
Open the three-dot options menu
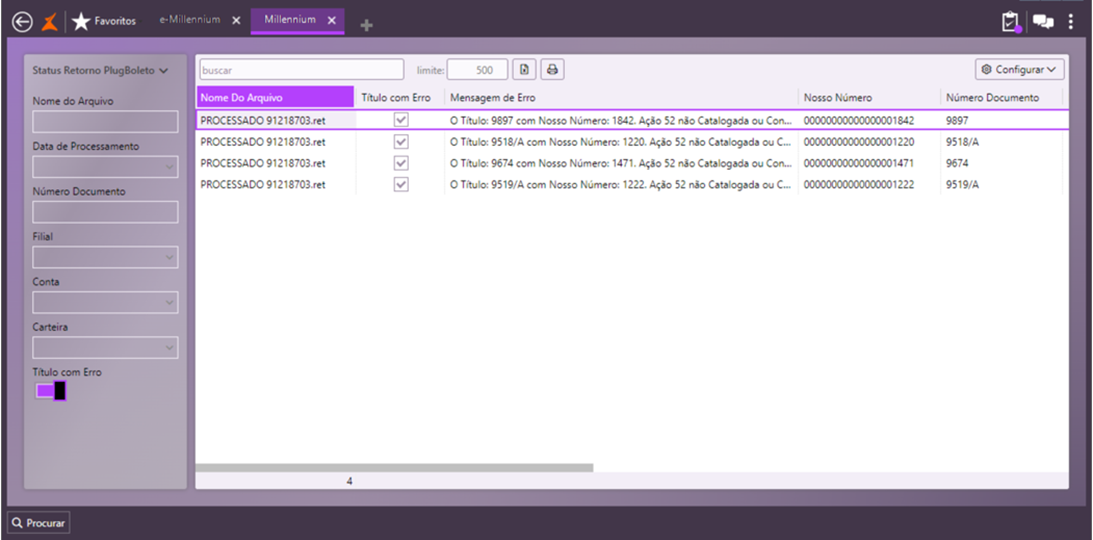tap(1071, 22)
